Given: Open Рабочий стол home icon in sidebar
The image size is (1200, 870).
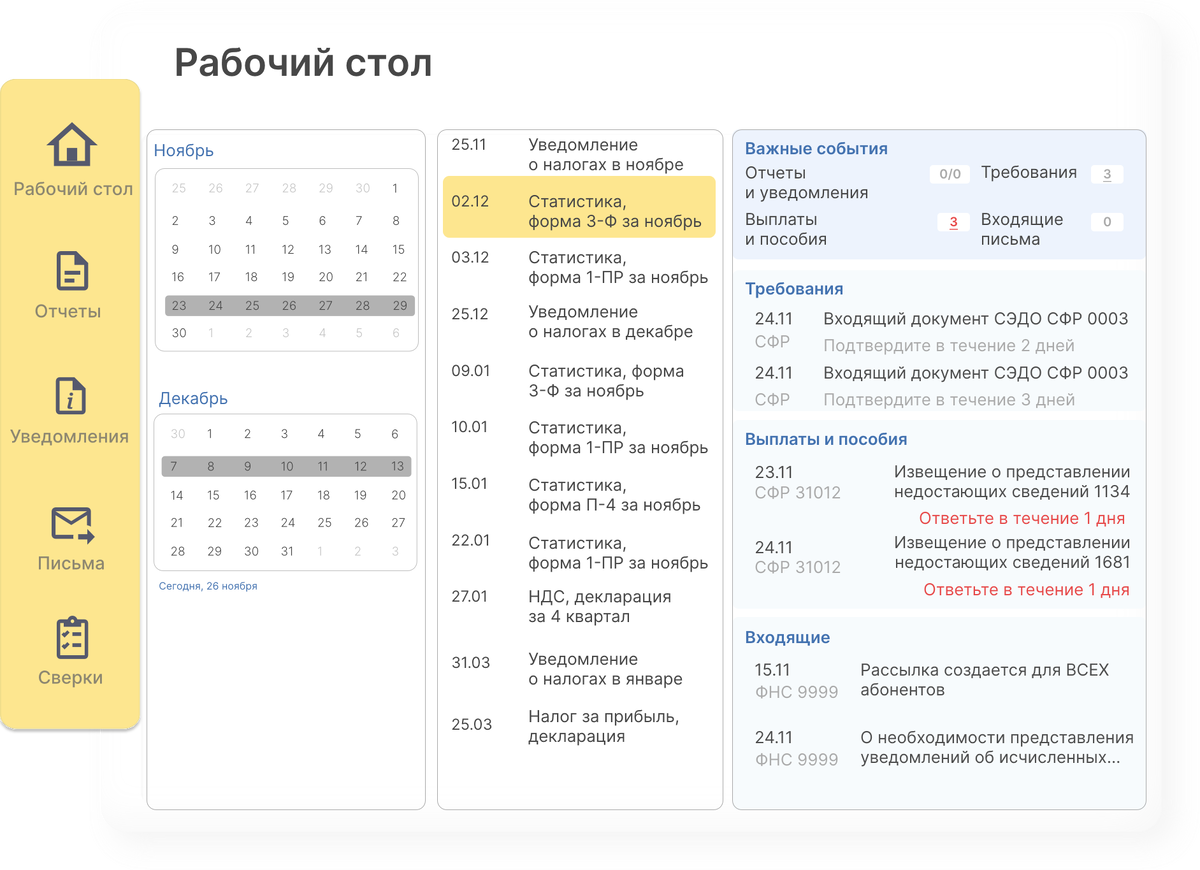Looking at the screenshot, I should 72,145.
